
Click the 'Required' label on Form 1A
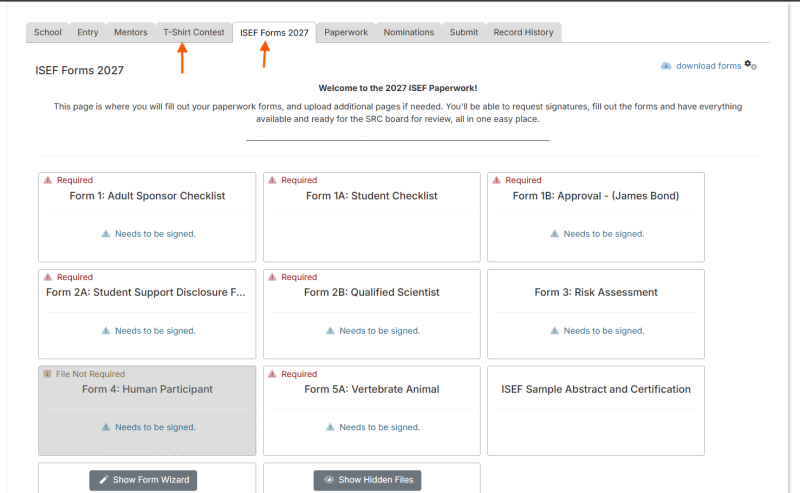tap(299, 180)
